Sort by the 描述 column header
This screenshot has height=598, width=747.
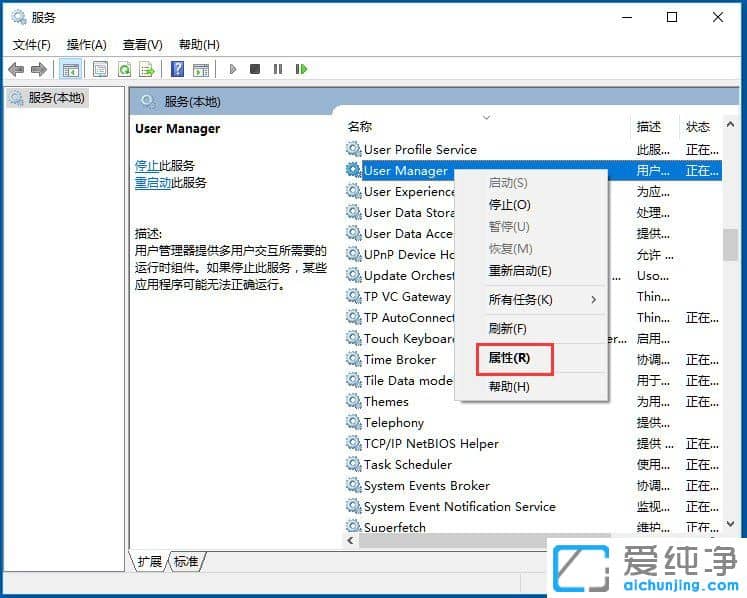click(x=654, y=127)
